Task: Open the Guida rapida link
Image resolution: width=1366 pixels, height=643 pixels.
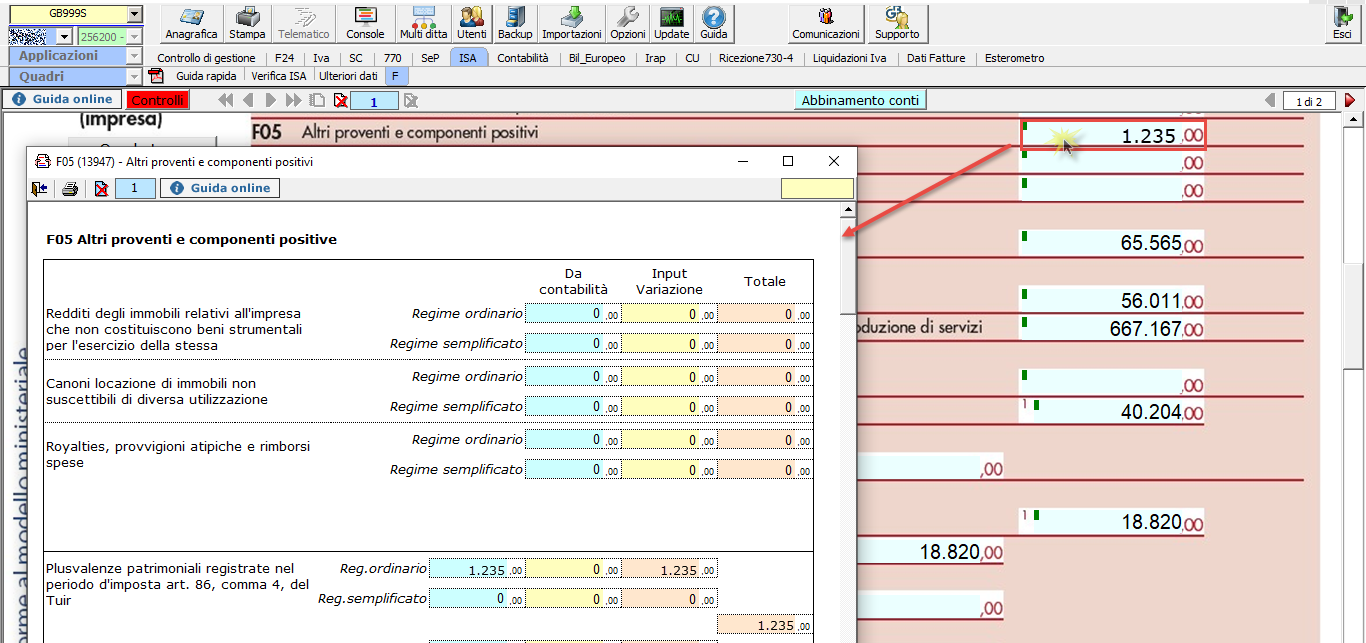Action: (206, 75)
